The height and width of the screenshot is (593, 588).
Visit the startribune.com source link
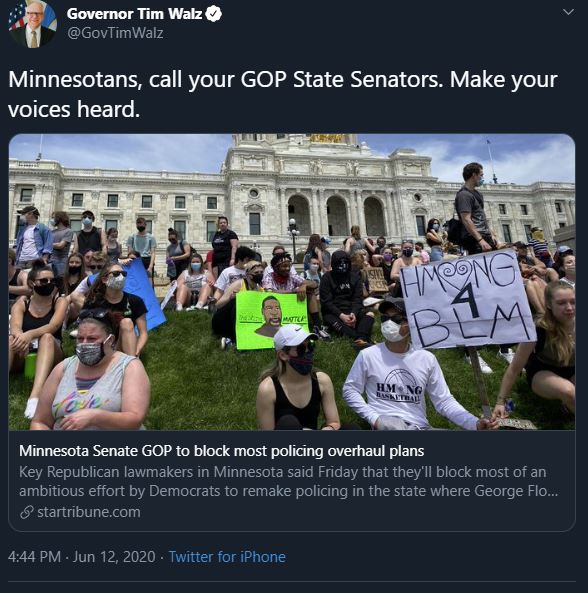[x=89, y=512]
